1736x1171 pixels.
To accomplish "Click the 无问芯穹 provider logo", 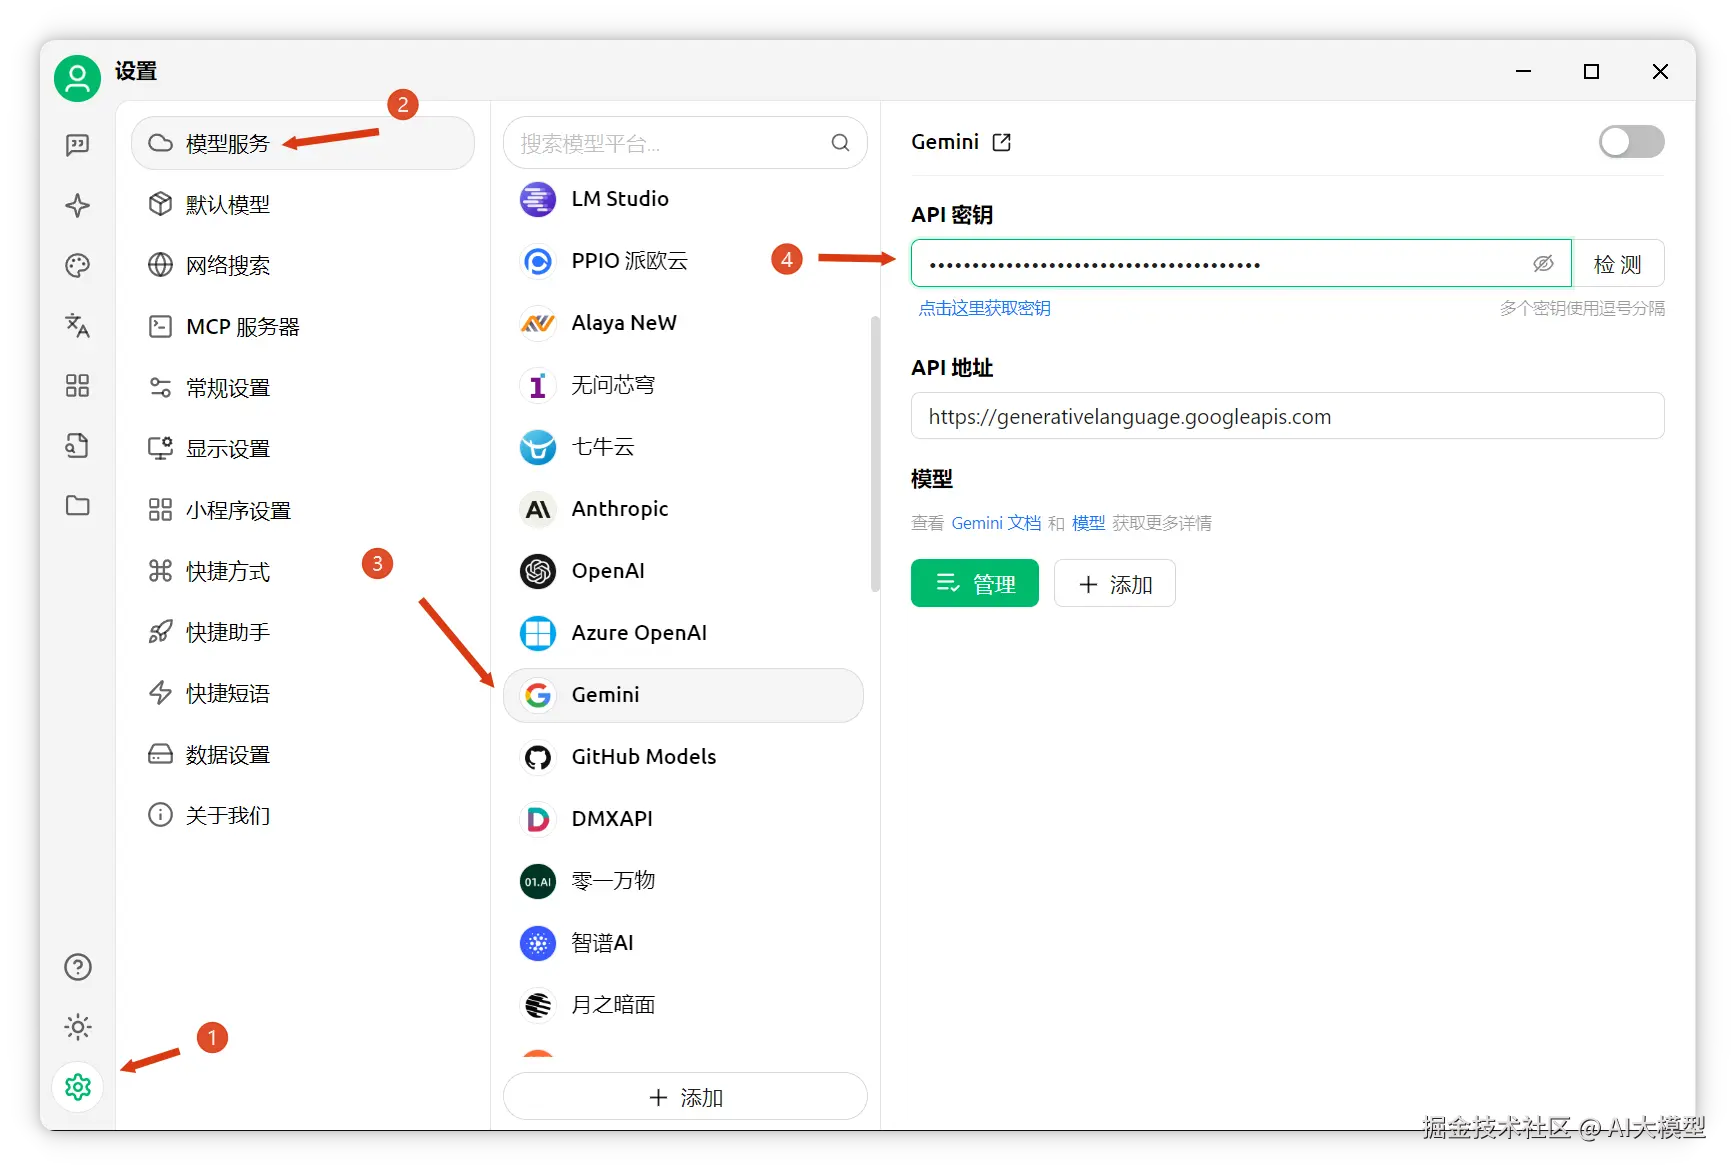I will pyautogui.click(x=538, y=385).
